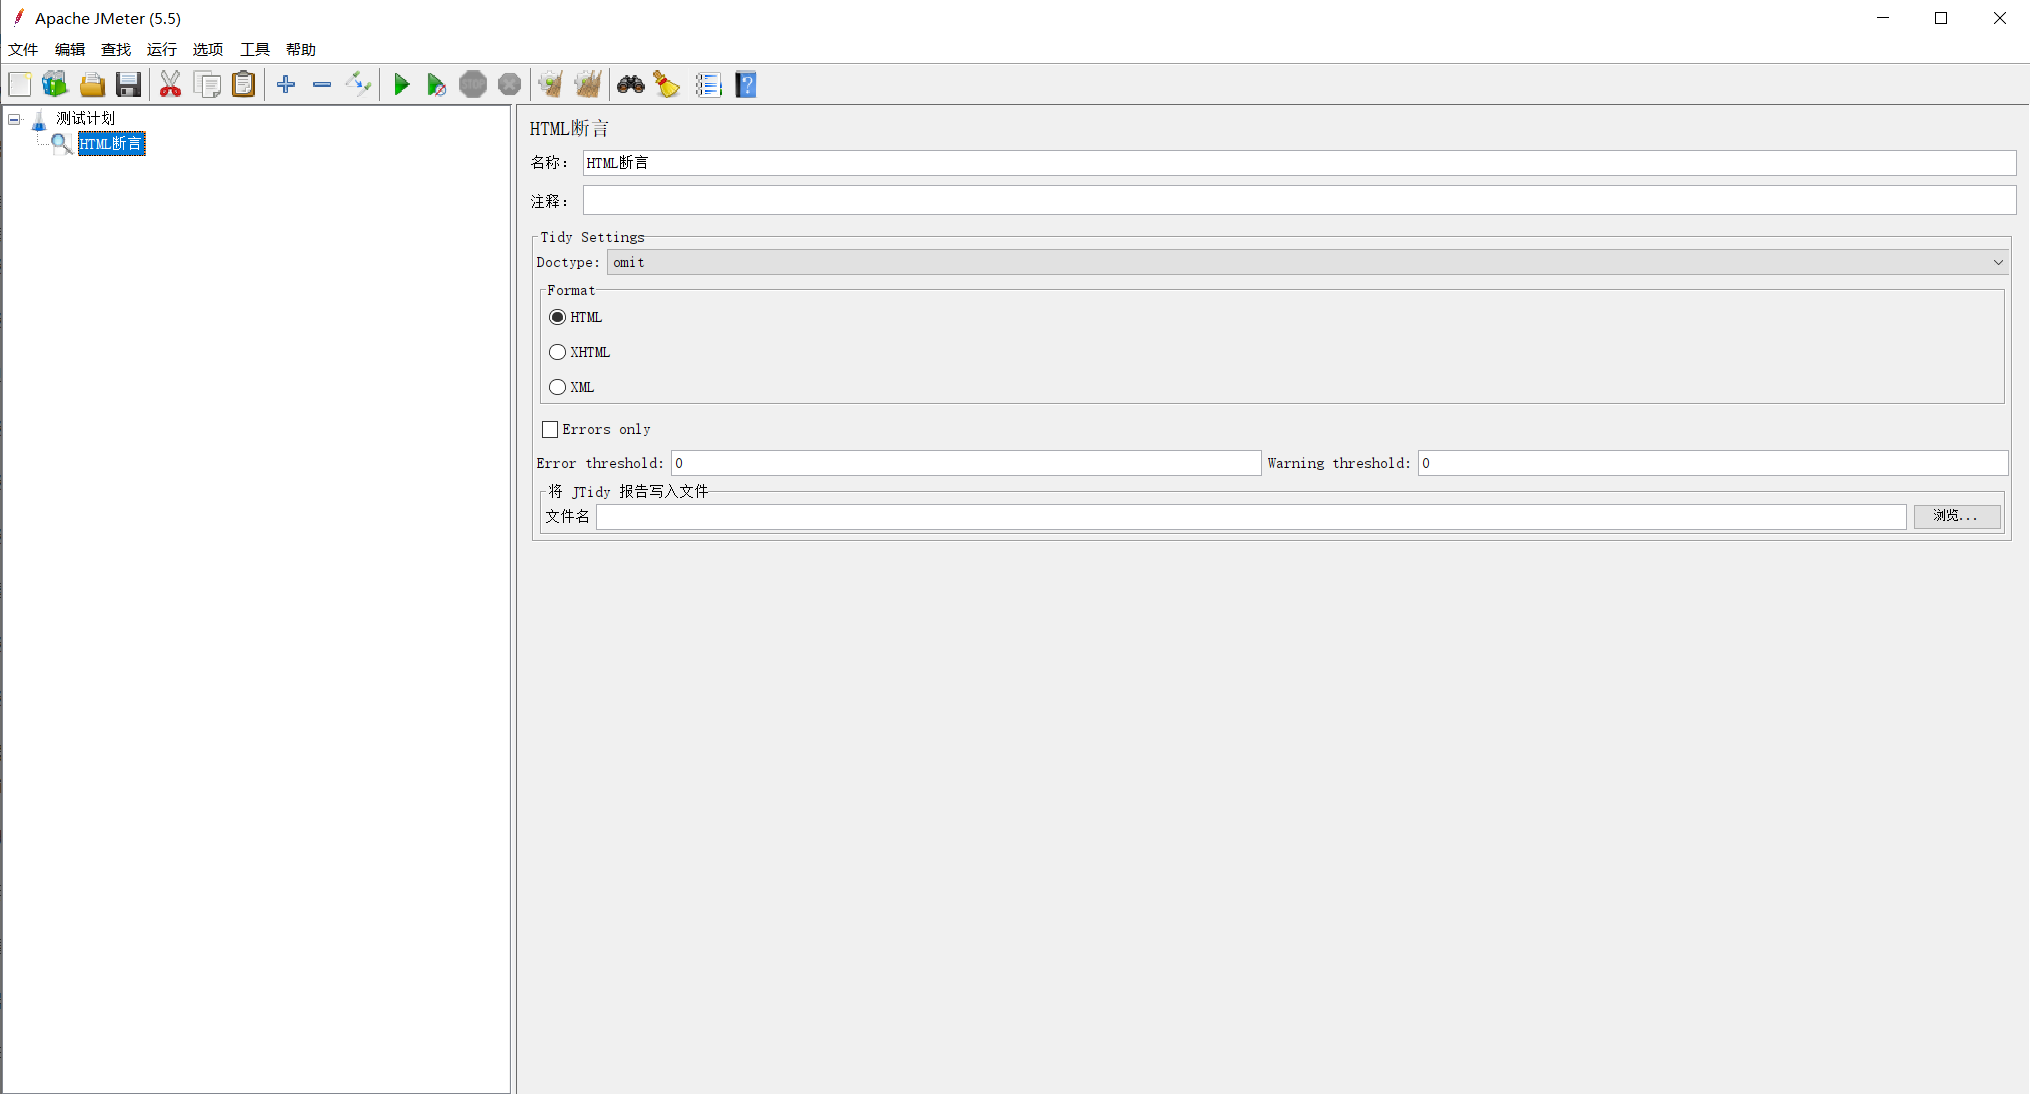This screenshot has width=2030, height=1094.
Task: Start the test with green play icon
Action: point(401,85)
